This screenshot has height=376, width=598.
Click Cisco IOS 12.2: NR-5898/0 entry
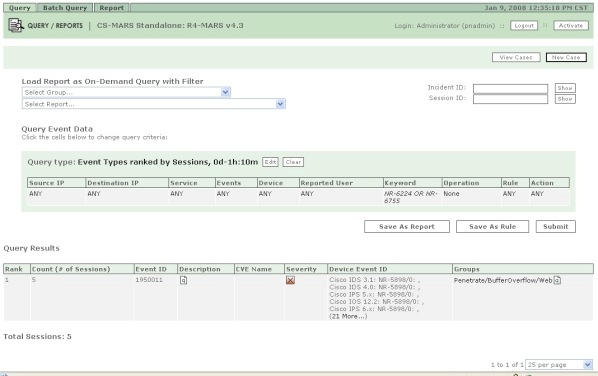[x=376, y=302]
